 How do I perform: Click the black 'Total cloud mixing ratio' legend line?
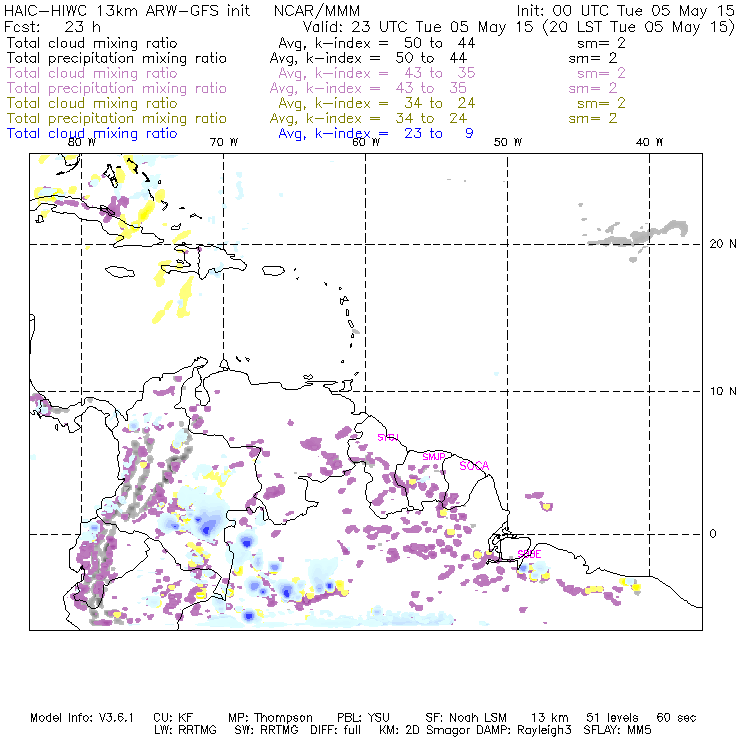tap(92, 43)
